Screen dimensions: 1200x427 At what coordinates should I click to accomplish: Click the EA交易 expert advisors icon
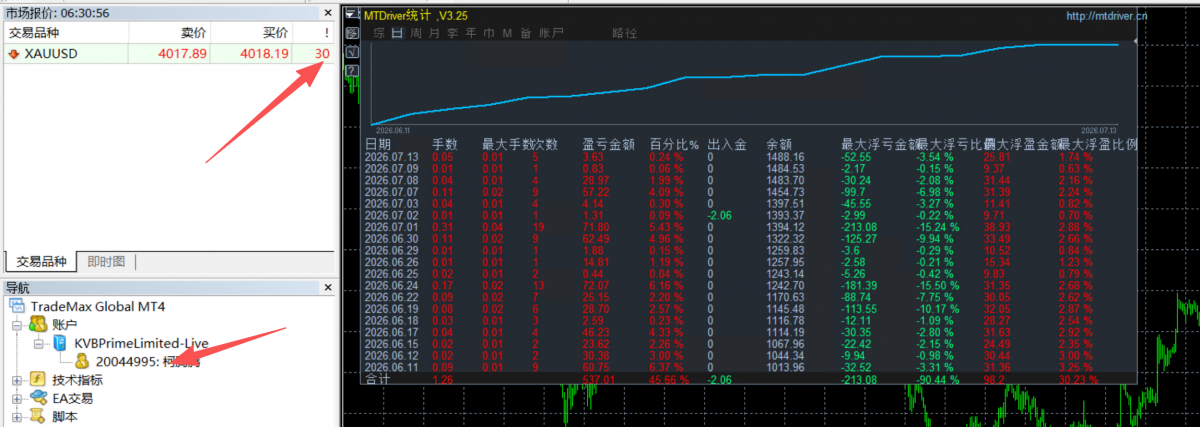coord(38,398)
